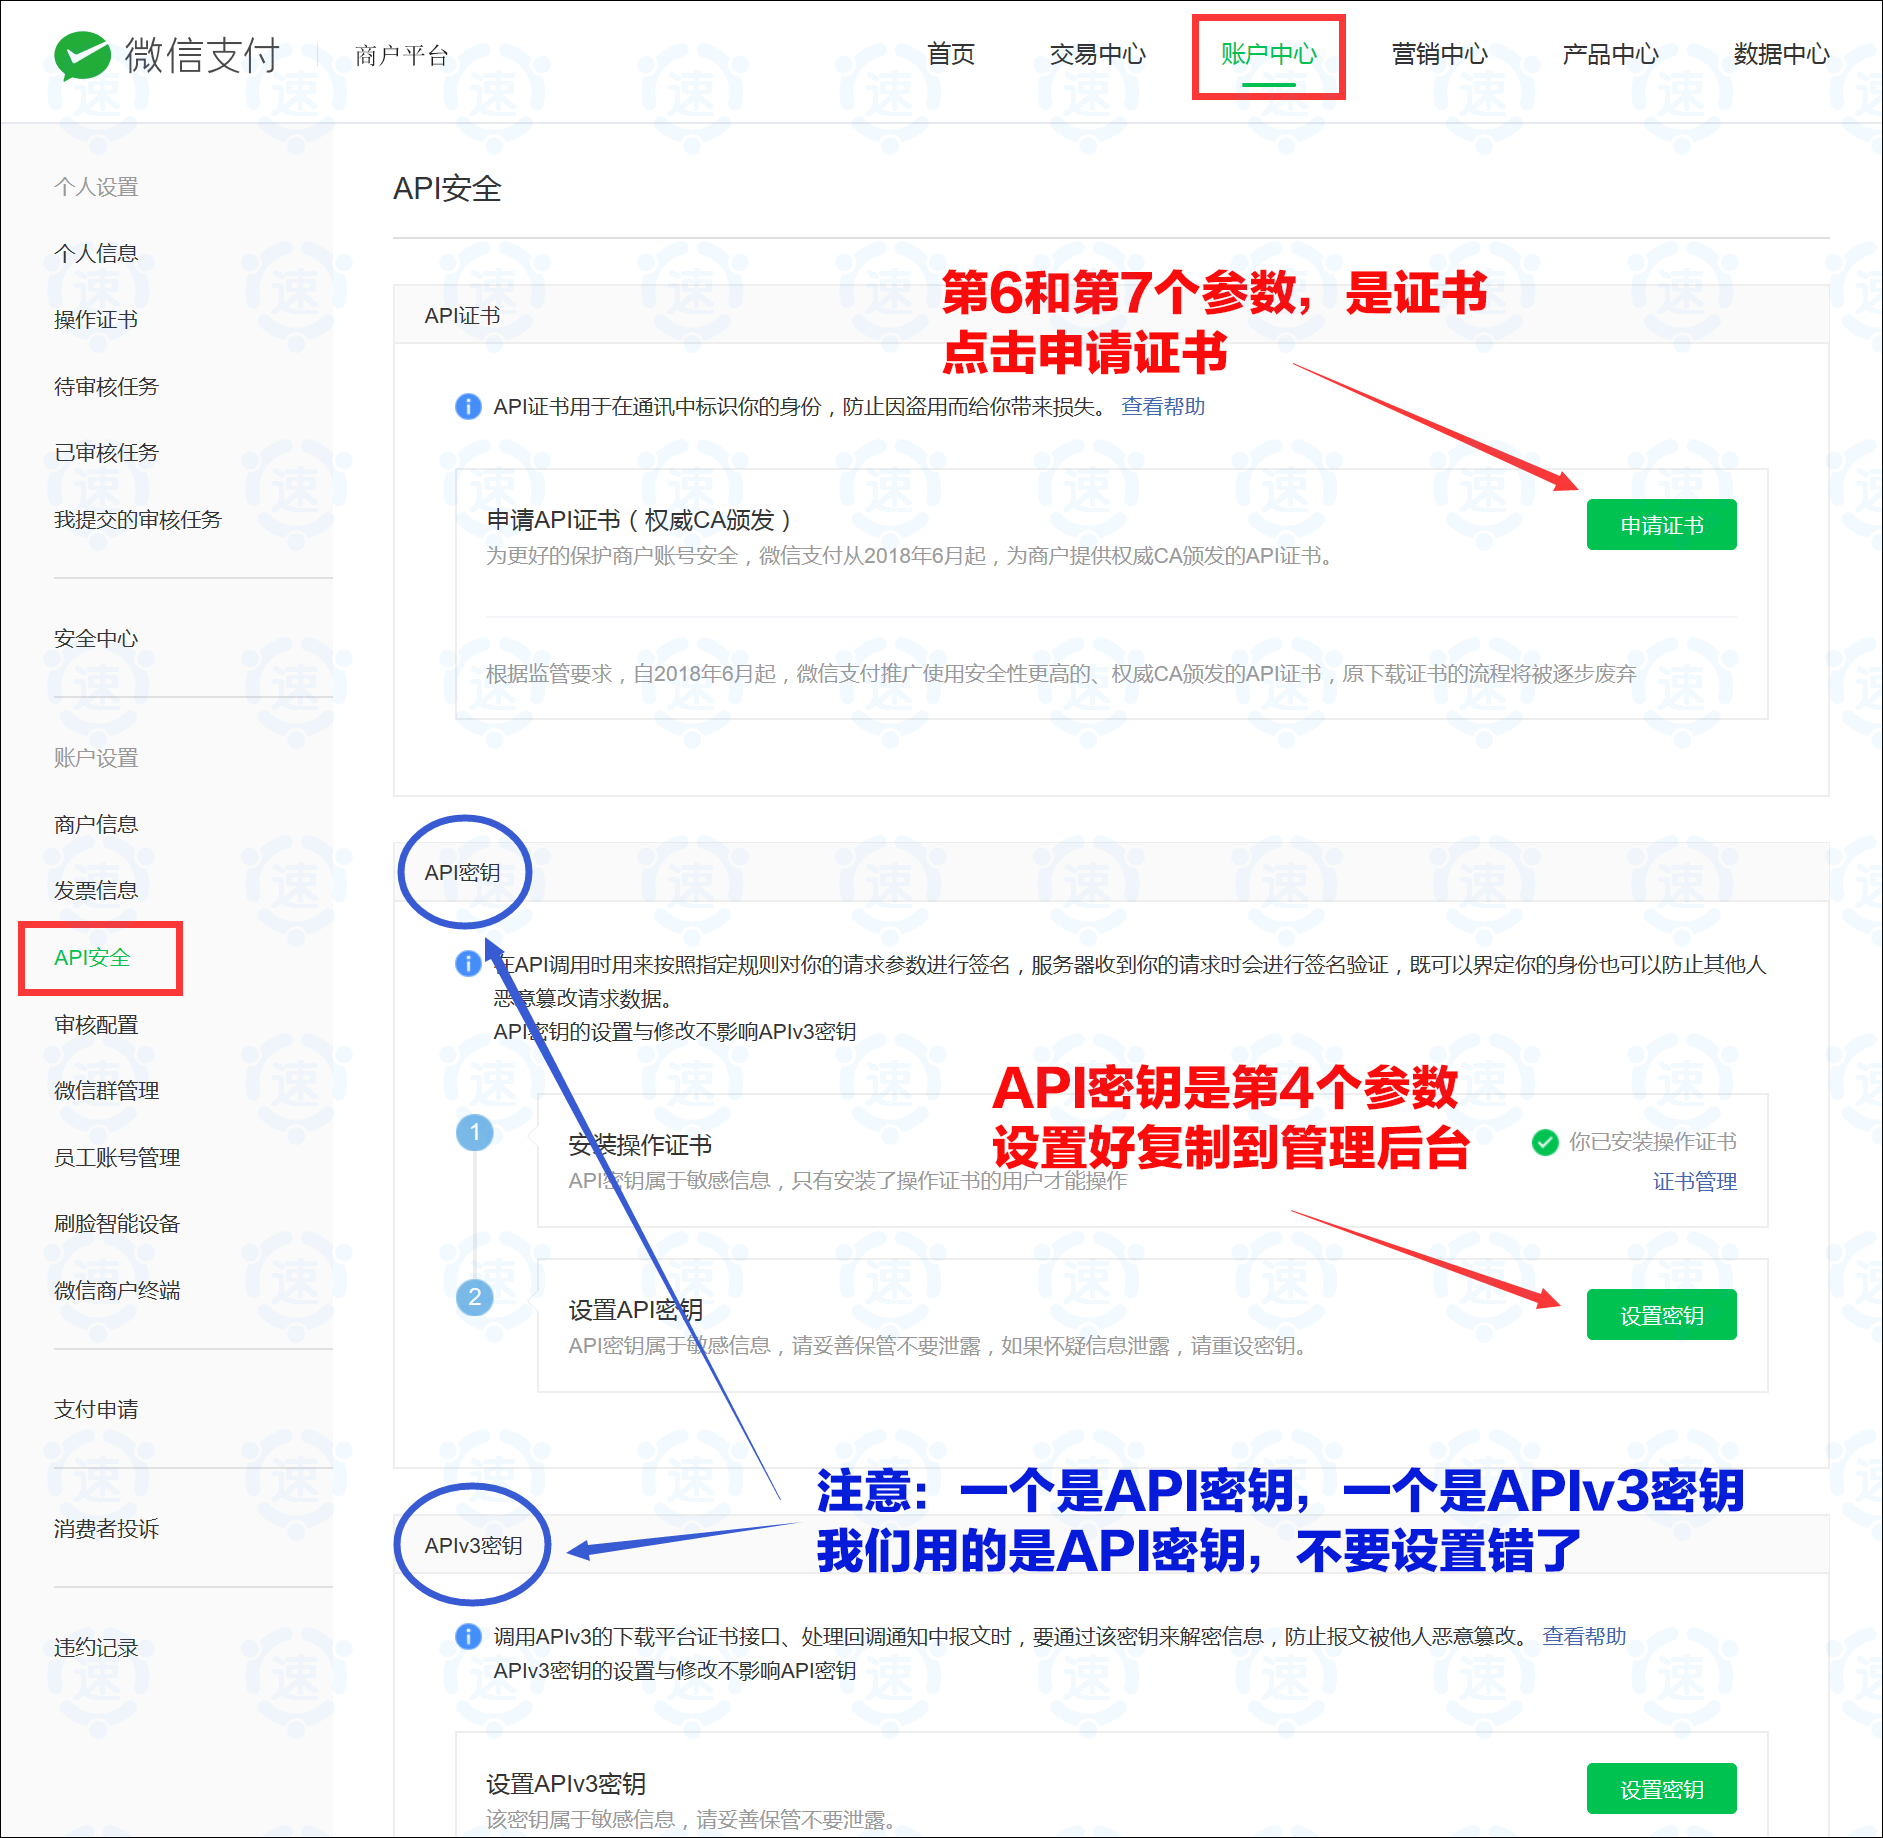Click the API安全 page heading

(x=447, y=189)
